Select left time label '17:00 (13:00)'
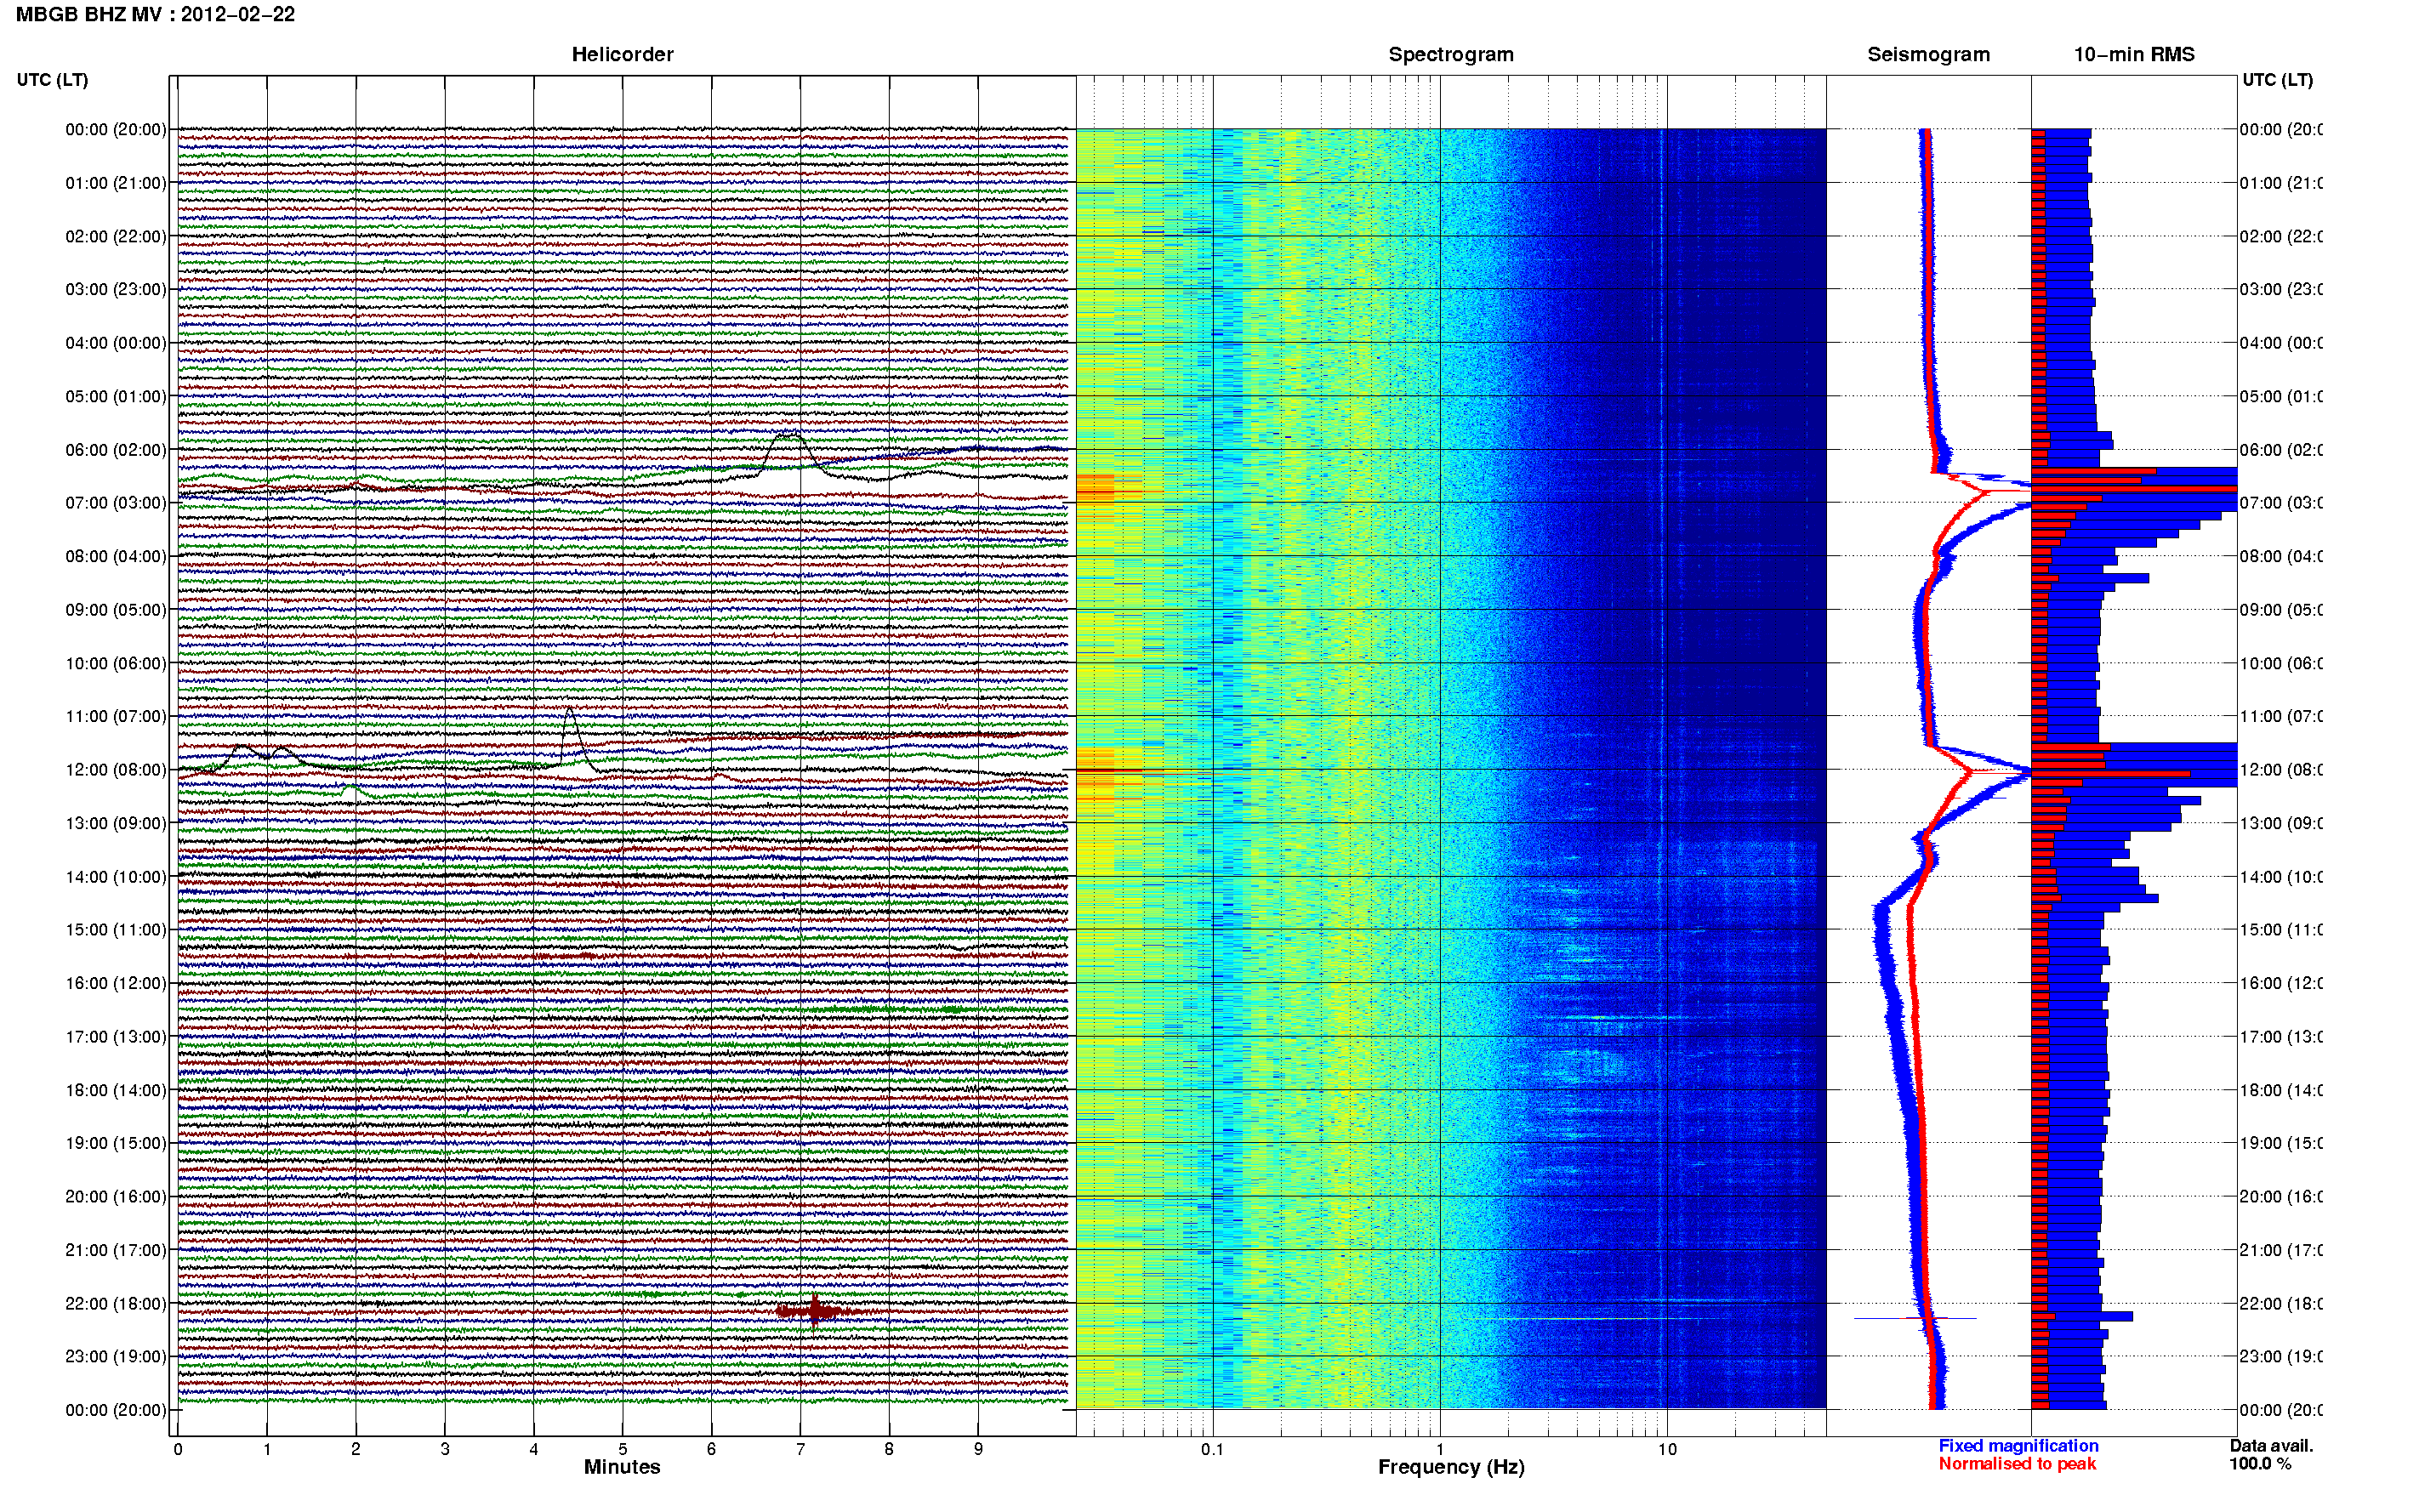Image resolution: width=2419 pixels, height=1512 pixels. click(x=116, y=1036)
